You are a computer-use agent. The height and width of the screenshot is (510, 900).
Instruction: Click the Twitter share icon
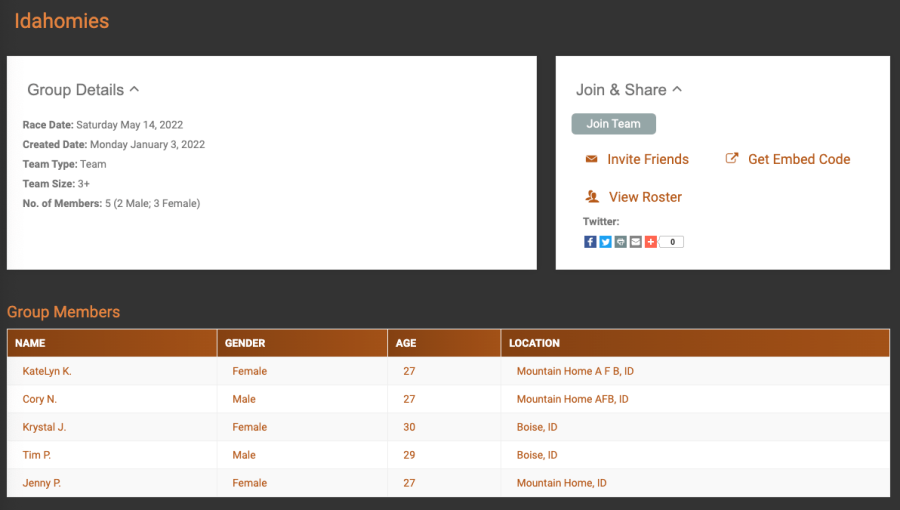pyautogui.click(x=605, y=242)
